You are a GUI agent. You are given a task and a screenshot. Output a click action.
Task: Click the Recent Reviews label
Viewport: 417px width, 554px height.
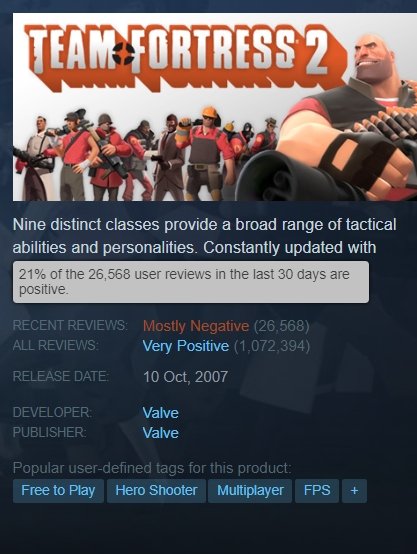coord(70,325)
